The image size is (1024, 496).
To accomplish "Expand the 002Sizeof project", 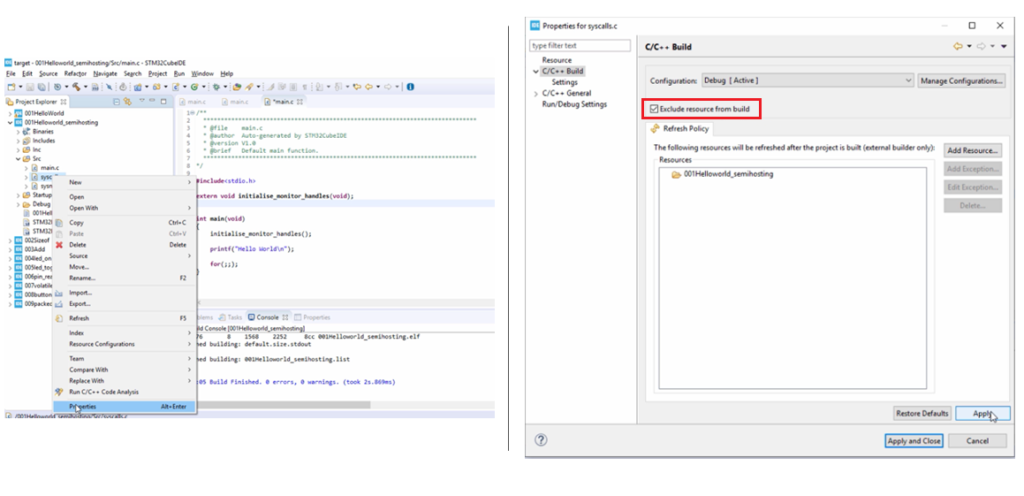I will (x=10, y=240).
